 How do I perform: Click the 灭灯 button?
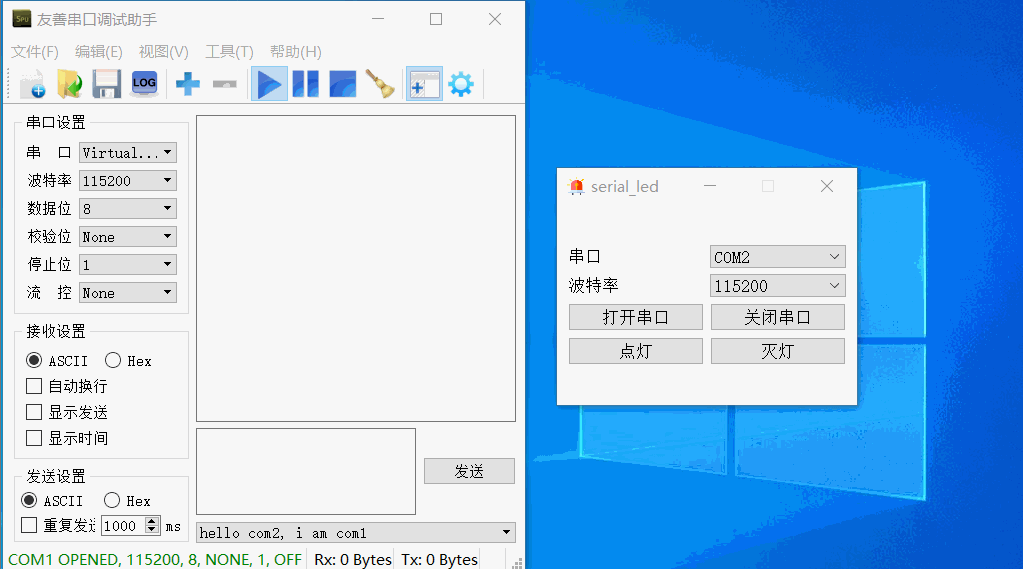pos(778,351)
